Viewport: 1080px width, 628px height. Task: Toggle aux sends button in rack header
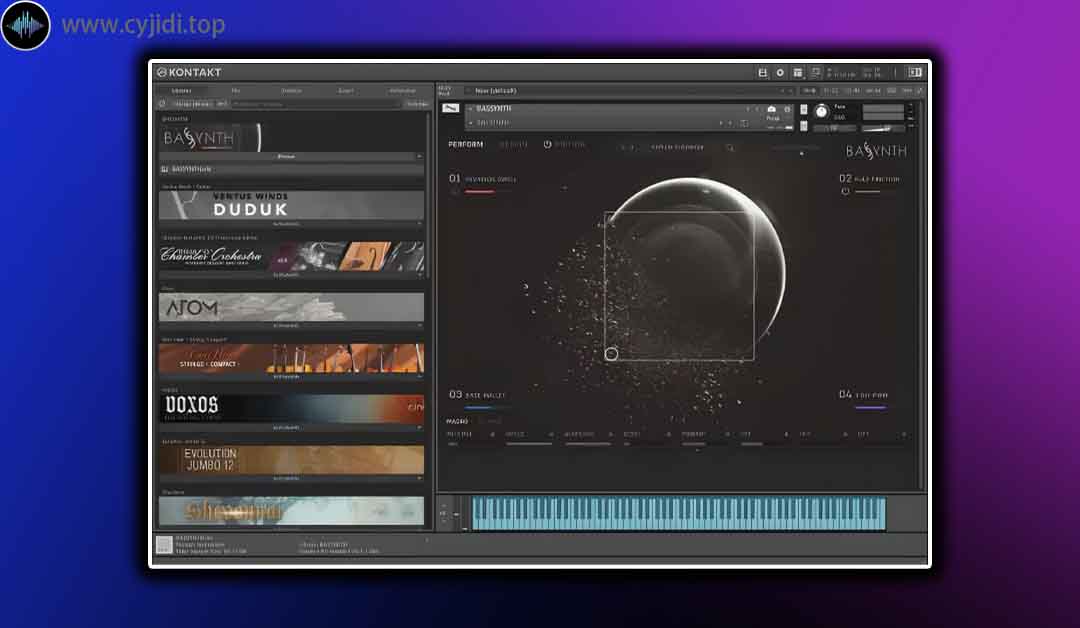tap(908, 91)
